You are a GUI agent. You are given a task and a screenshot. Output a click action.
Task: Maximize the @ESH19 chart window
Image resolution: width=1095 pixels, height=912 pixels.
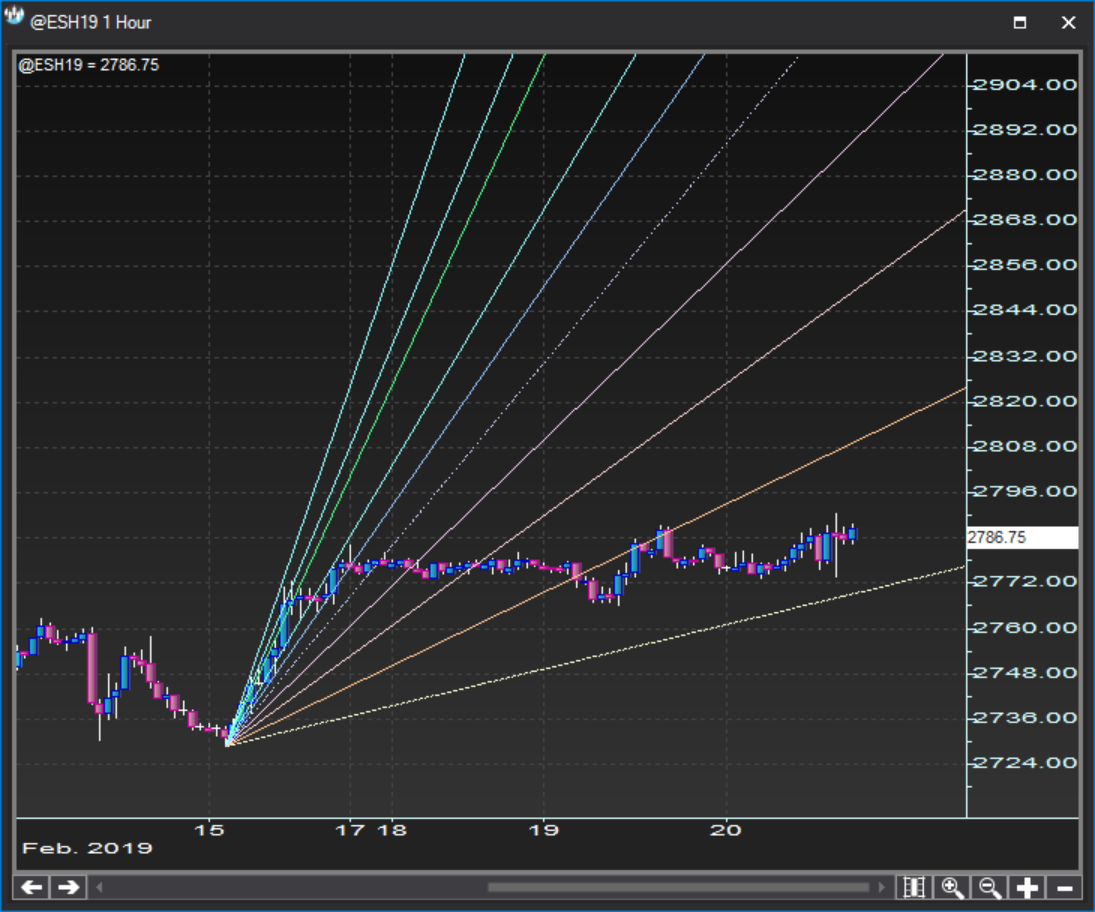(1020, 22)
